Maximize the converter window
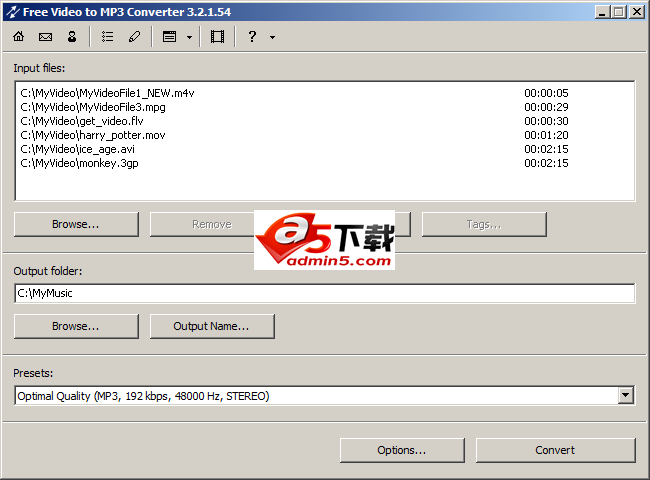The height and width of the screenshot is (480, 650). tap(619, 12)
